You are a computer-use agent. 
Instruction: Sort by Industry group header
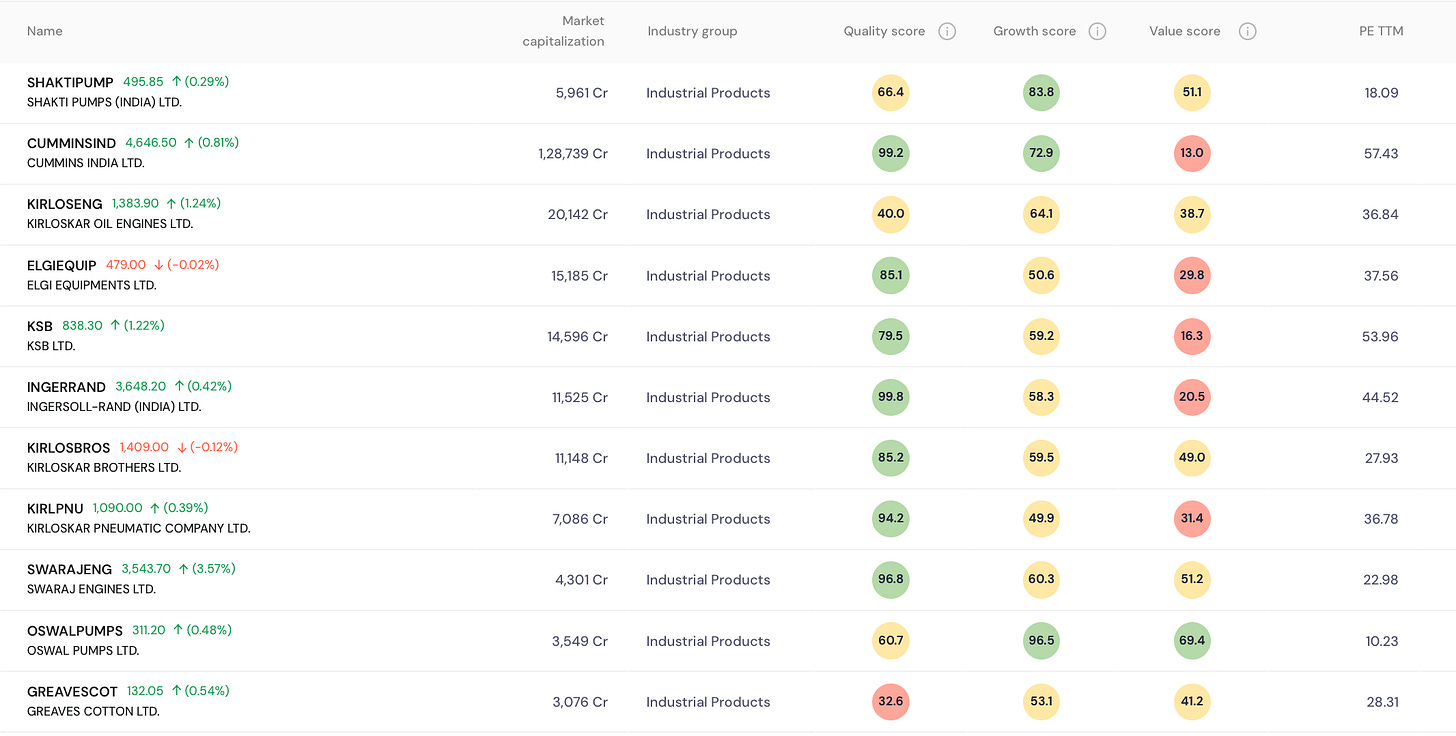point(692,31)
